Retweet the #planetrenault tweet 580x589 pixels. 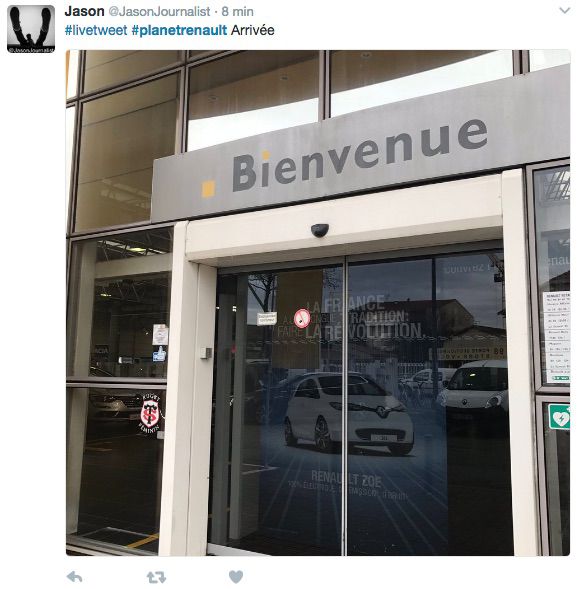click(156, 577)
